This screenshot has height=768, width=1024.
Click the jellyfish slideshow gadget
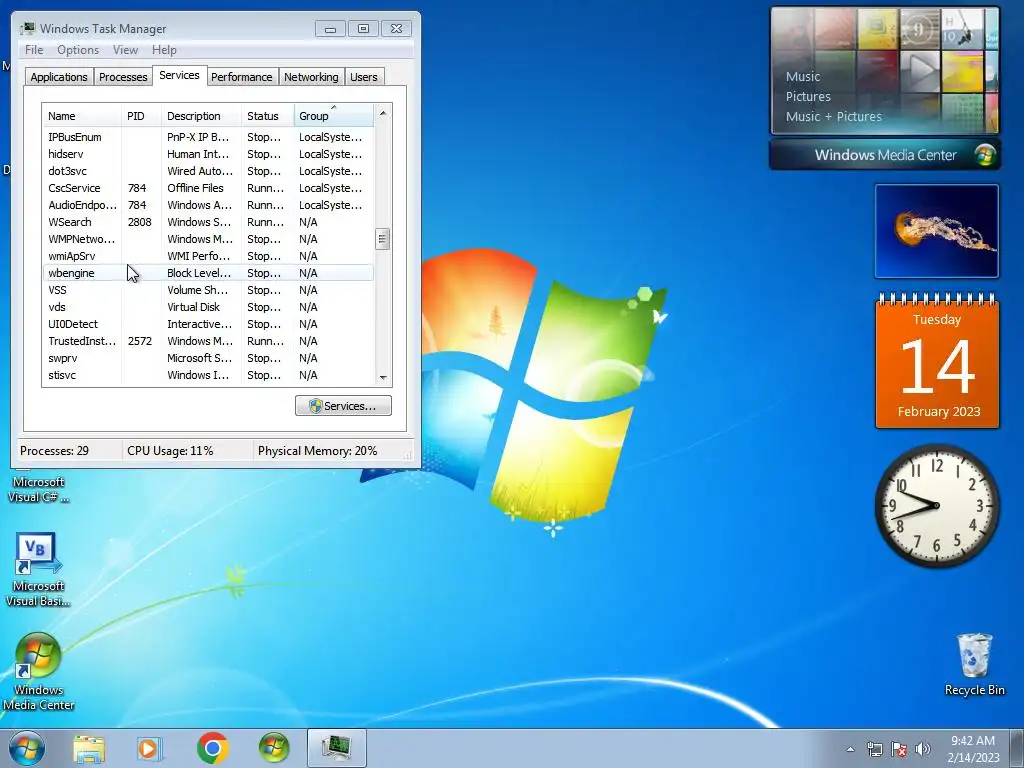coord(936,231)
